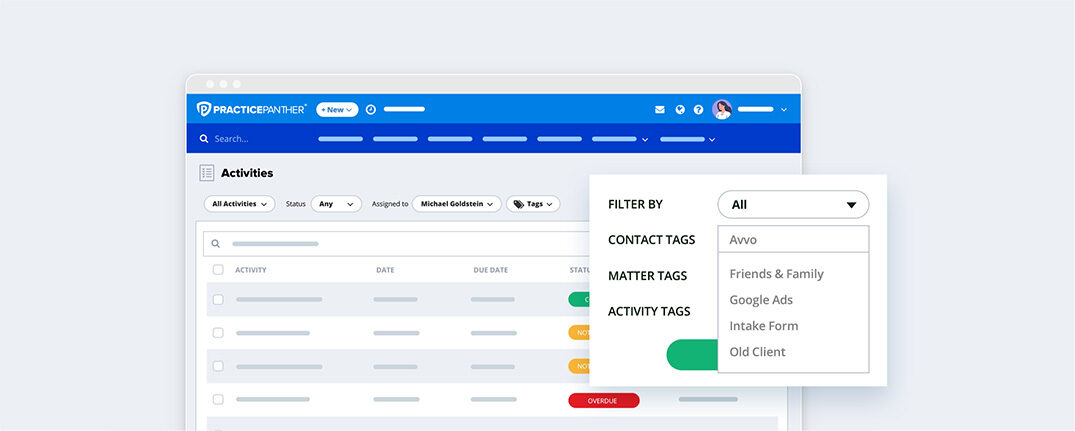Click the PracticePanther logo

tap(251, 109)
